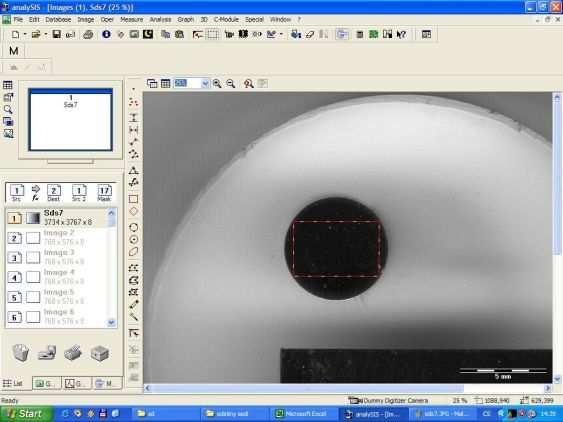
Task: Click the Mask 17 buffer button
Action: [x=104, y=193]
